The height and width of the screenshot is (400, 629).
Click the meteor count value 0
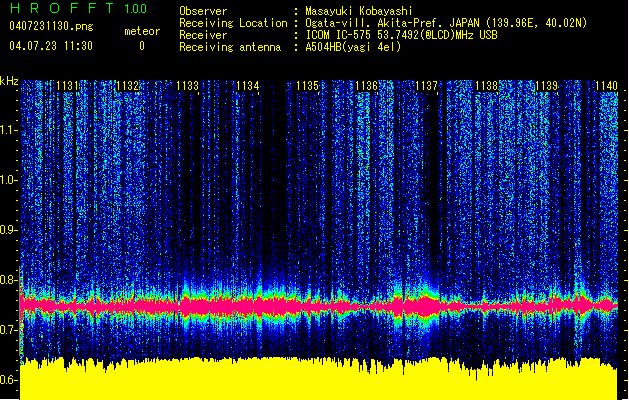[x=142, y=46]
